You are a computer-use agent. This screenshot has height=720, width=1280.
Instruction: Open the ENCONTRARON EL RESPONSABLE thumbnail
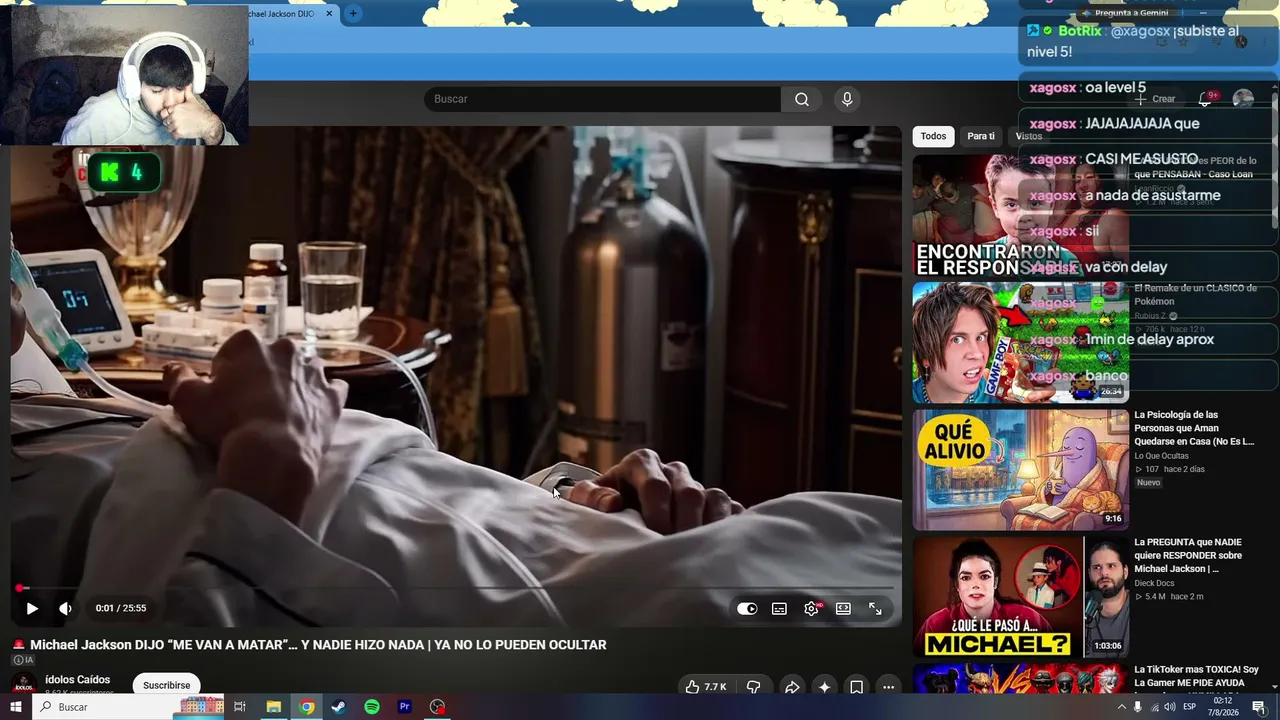(1020, 215)
